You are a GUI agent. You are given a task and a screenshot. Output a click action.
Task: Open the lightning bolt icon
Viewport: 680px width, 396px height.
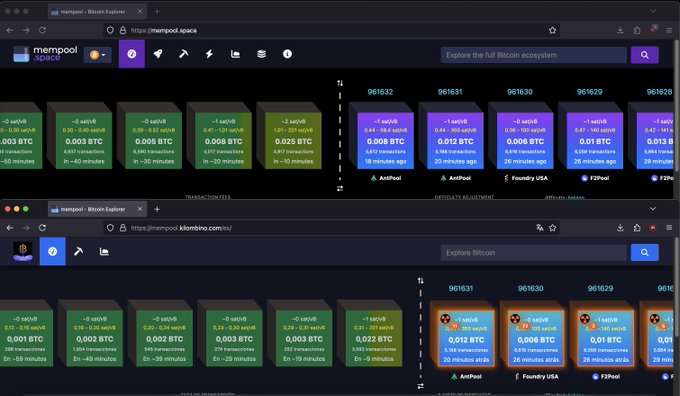click(x=209, y=54)
